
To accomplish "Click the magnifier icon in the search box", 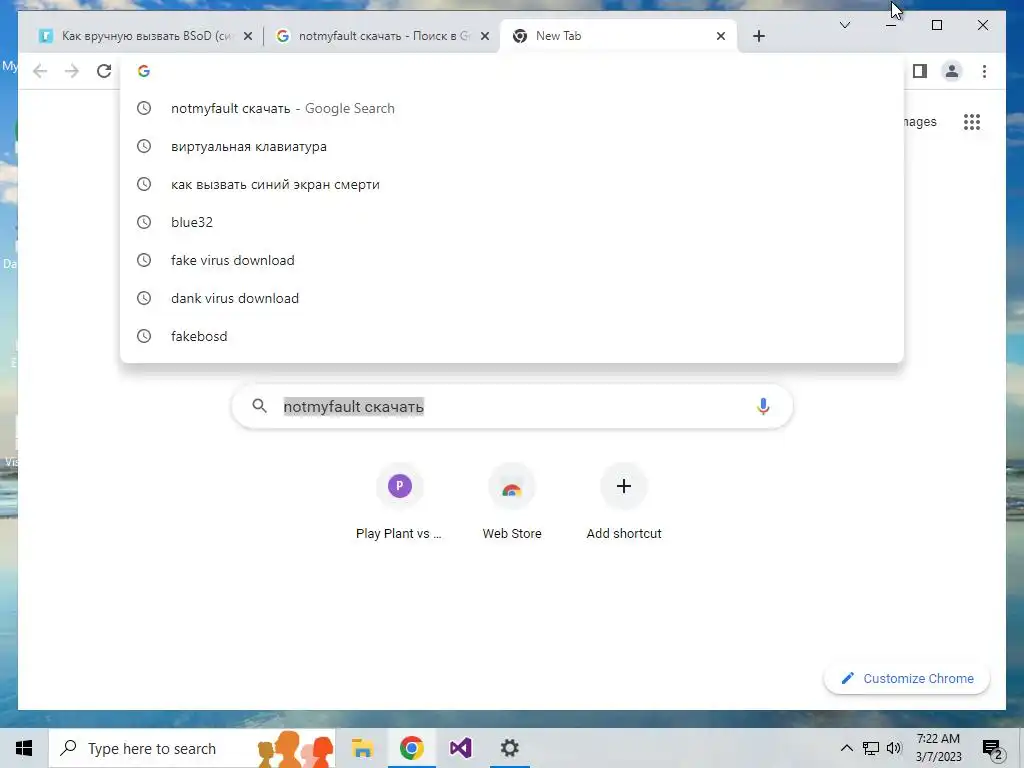I will (x=259, y=406).
